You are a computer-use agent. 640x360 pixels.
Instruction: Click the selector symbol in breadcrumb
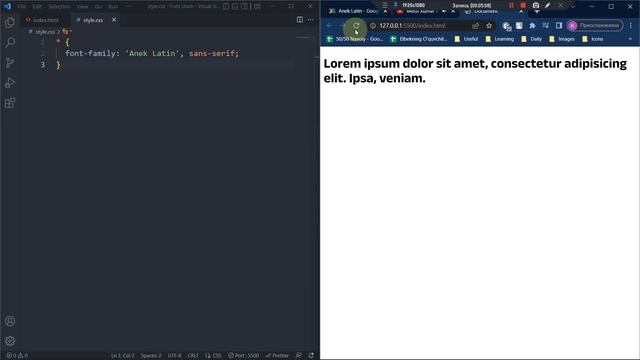[67, 31]
